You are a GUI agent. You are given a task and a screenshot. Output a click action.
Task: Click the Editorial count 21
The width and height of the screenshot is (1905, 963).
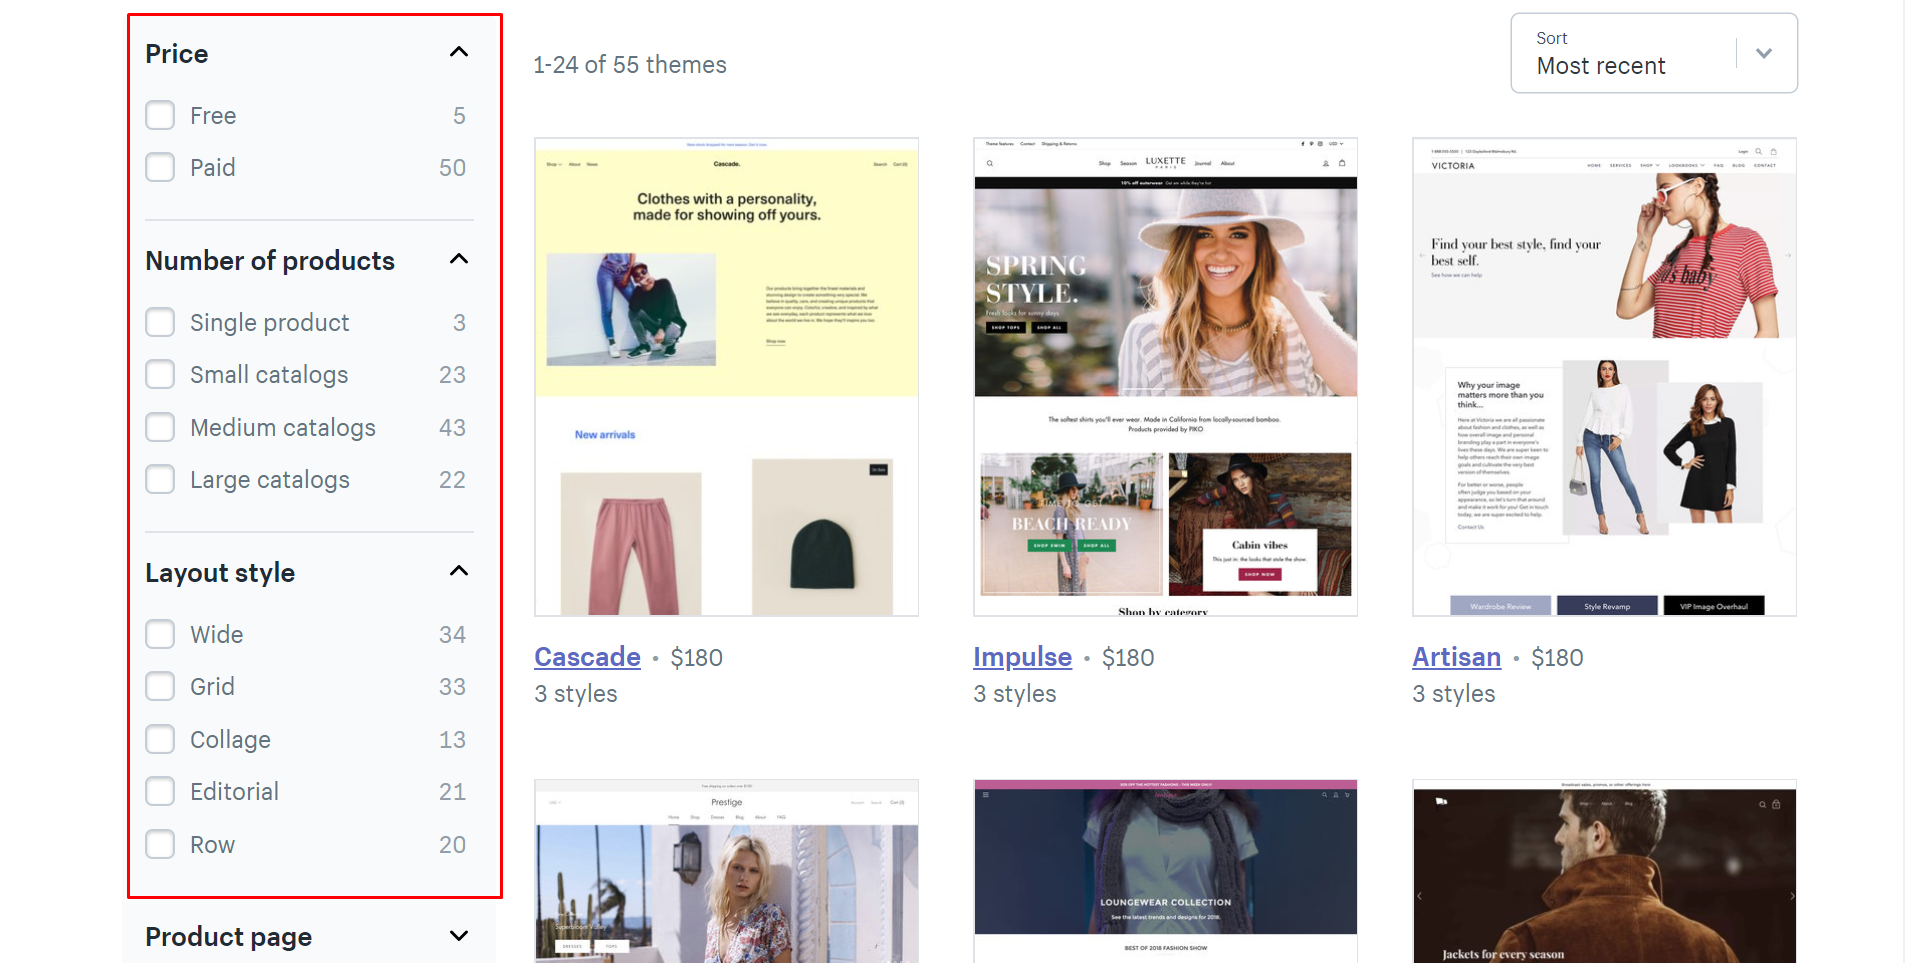click(452, 792)
